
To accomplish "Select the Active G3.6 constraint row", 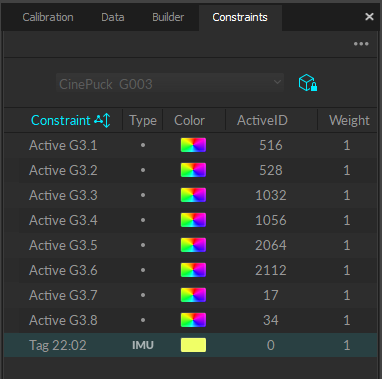I will point(191,270).
